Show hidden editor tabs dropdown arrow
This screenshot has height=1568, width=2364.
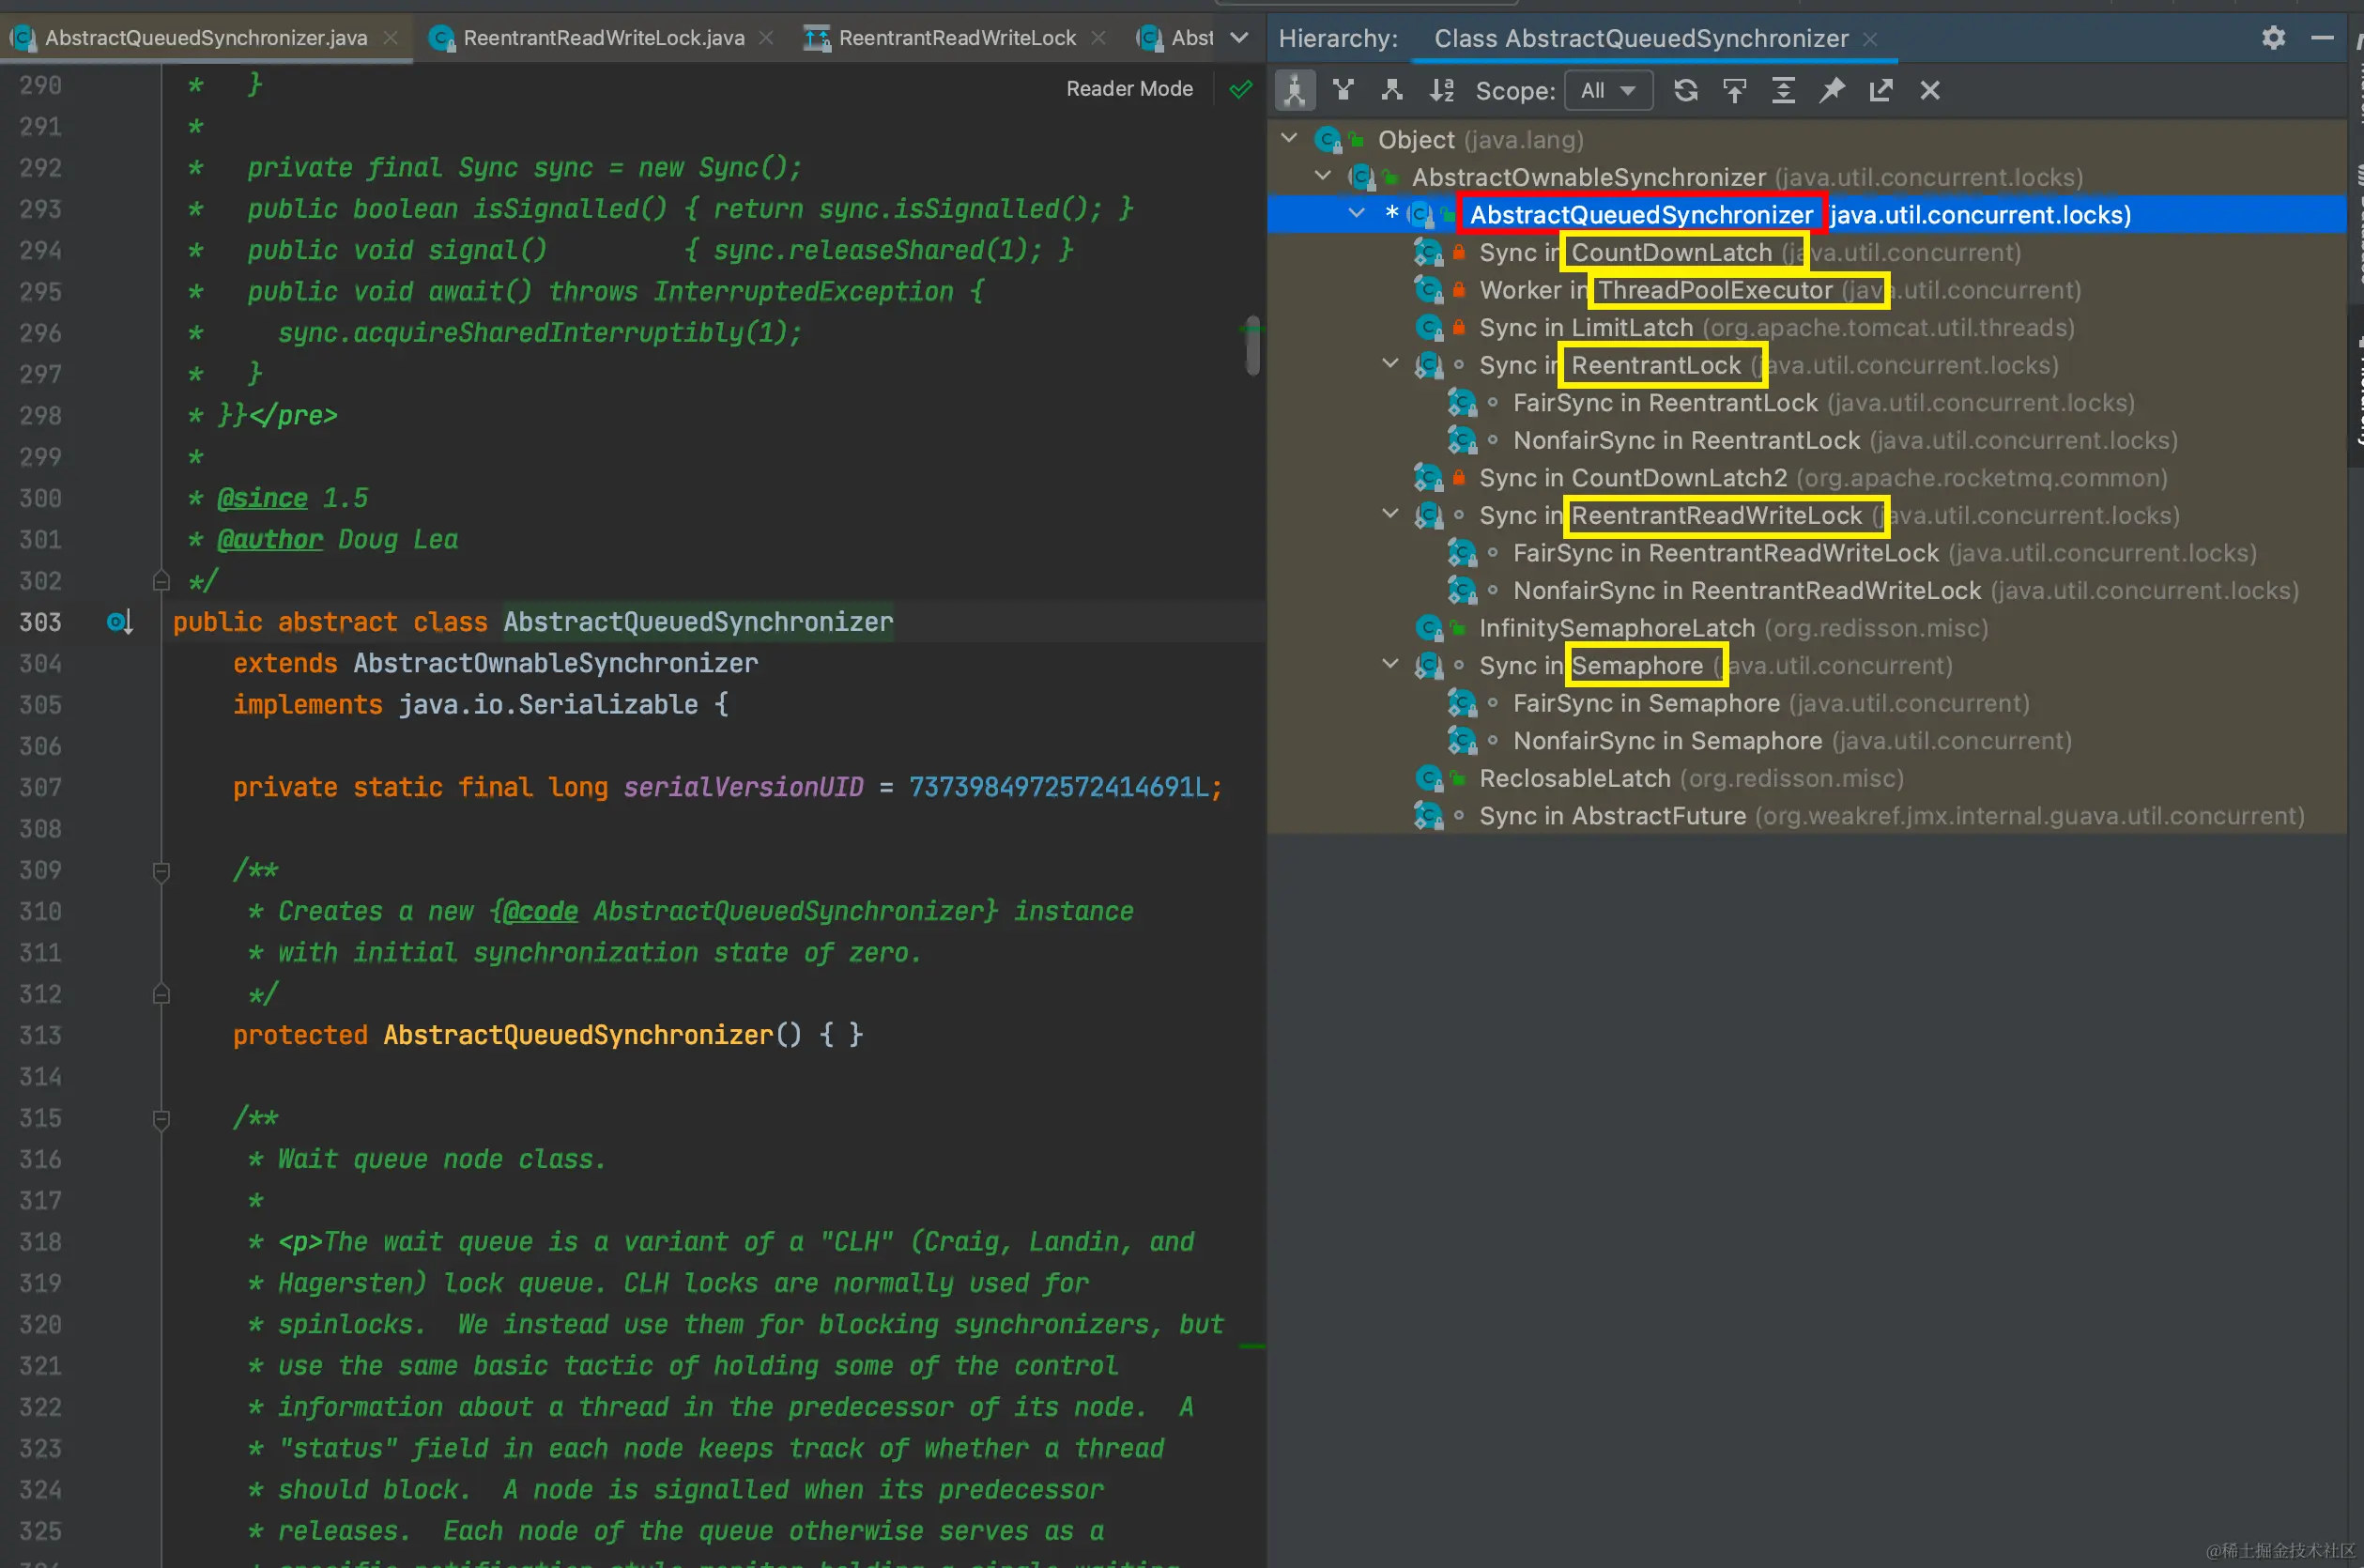click(x=1239, y=38)
